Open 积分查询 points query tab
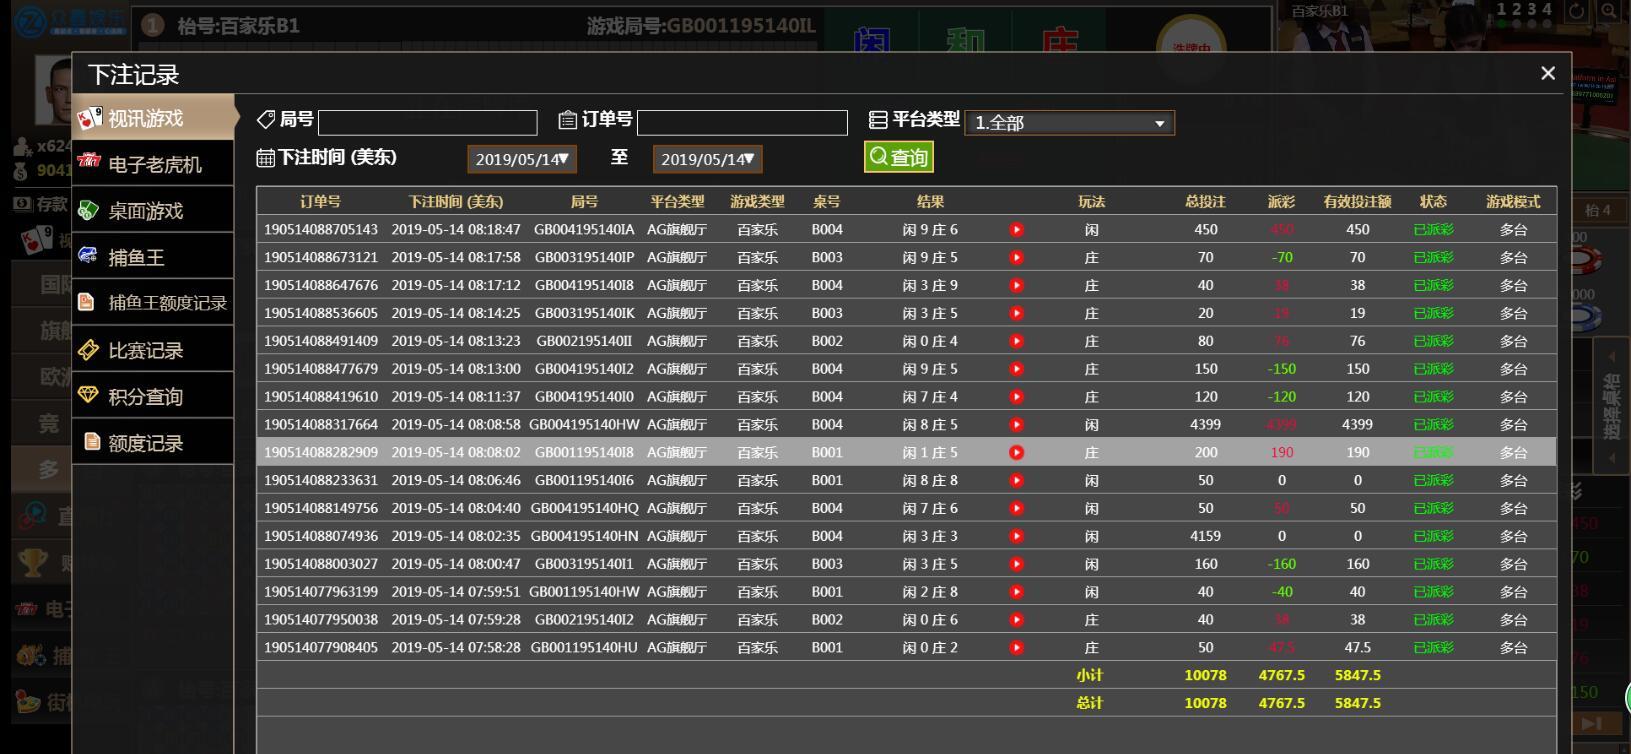This screenshot has width=1631, height=754. click(x=153, y=396)
